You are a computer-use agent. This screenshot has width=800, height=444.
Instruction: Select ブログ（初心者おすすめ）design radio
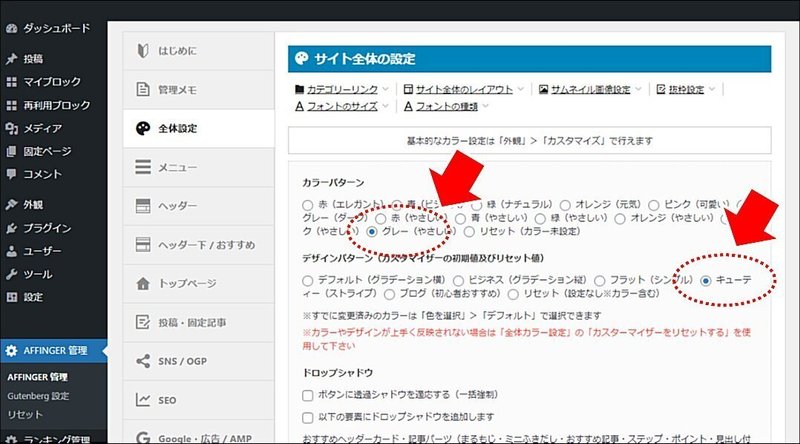pyautogui.click(x=389, y=294)
